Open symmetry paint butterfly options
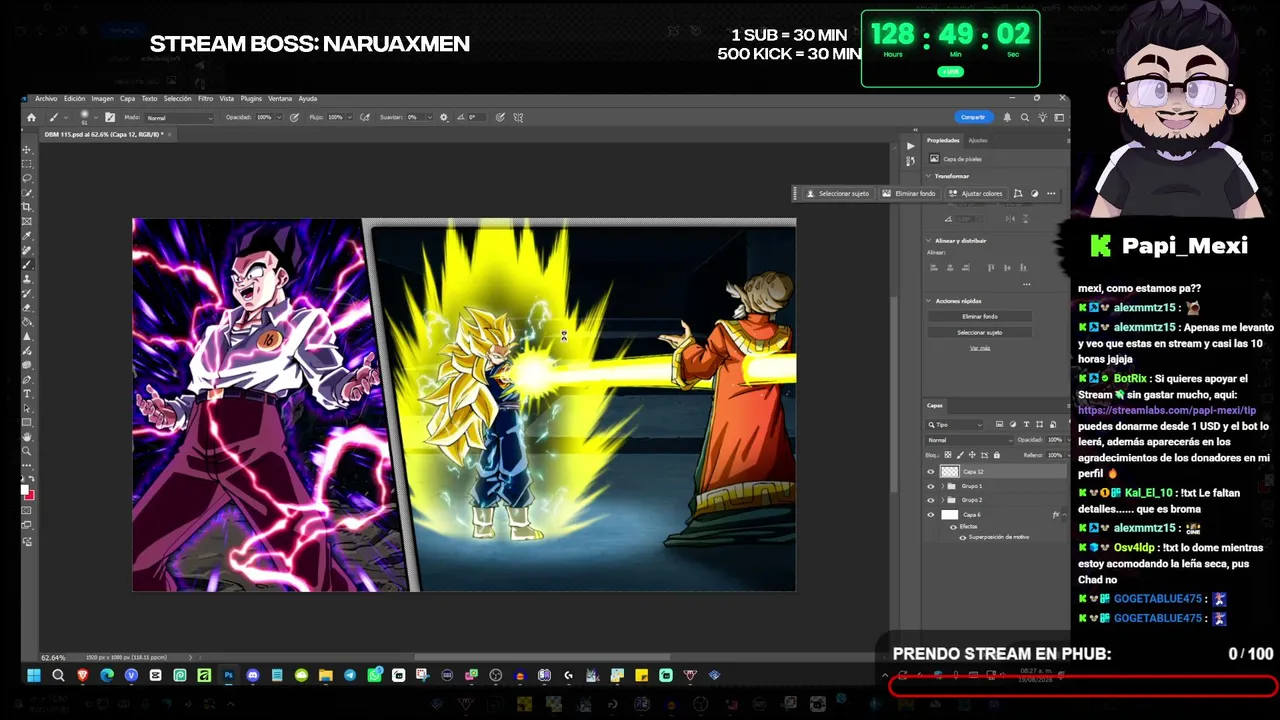This screenshot has width=1280, height=720. pyautogui.click(x=518, y=117)
